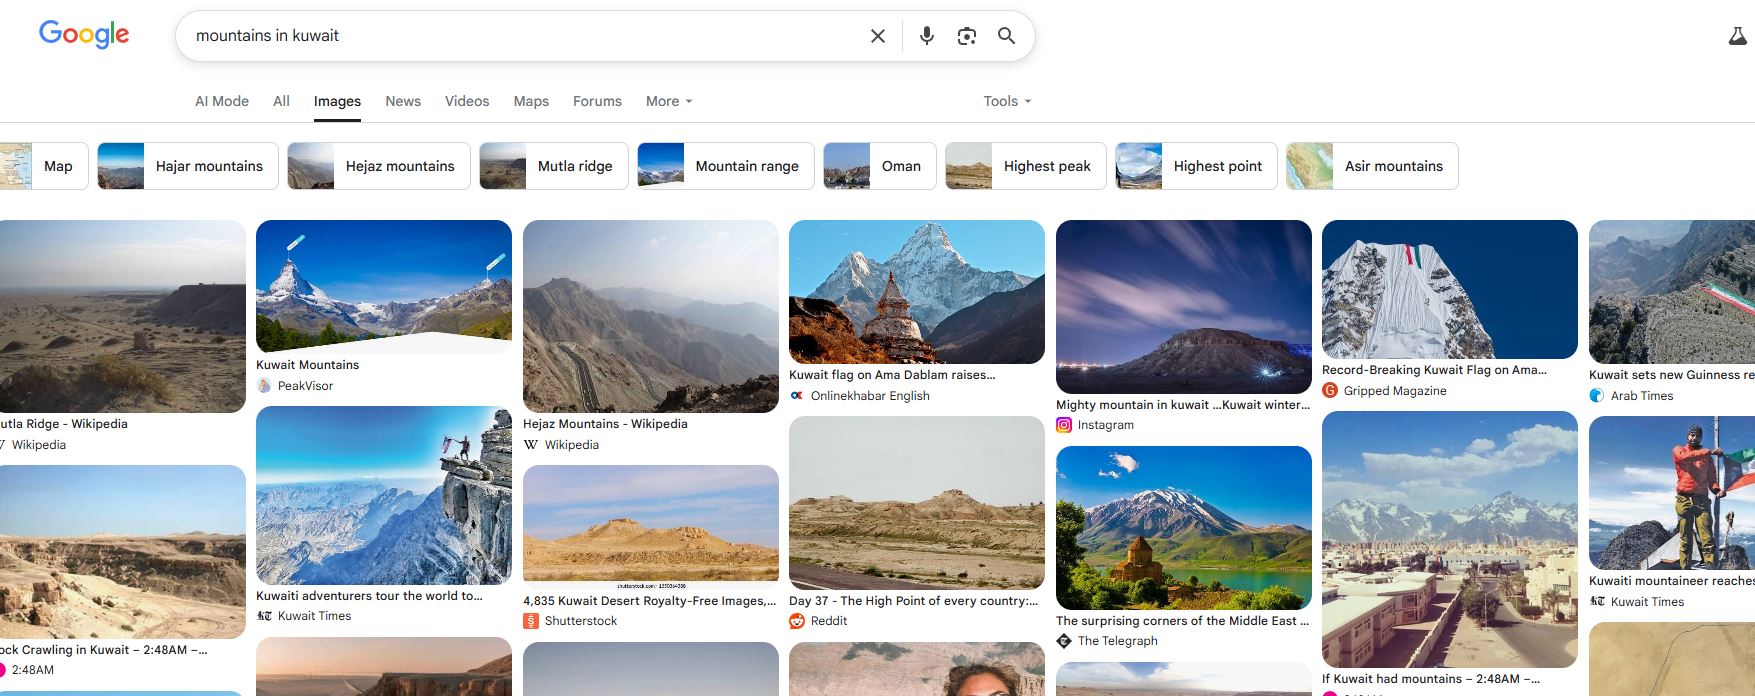Start voice search with microphone icon
This screenshot has width=1755, height=696.
pyautogui.click(x=927, y=36)
